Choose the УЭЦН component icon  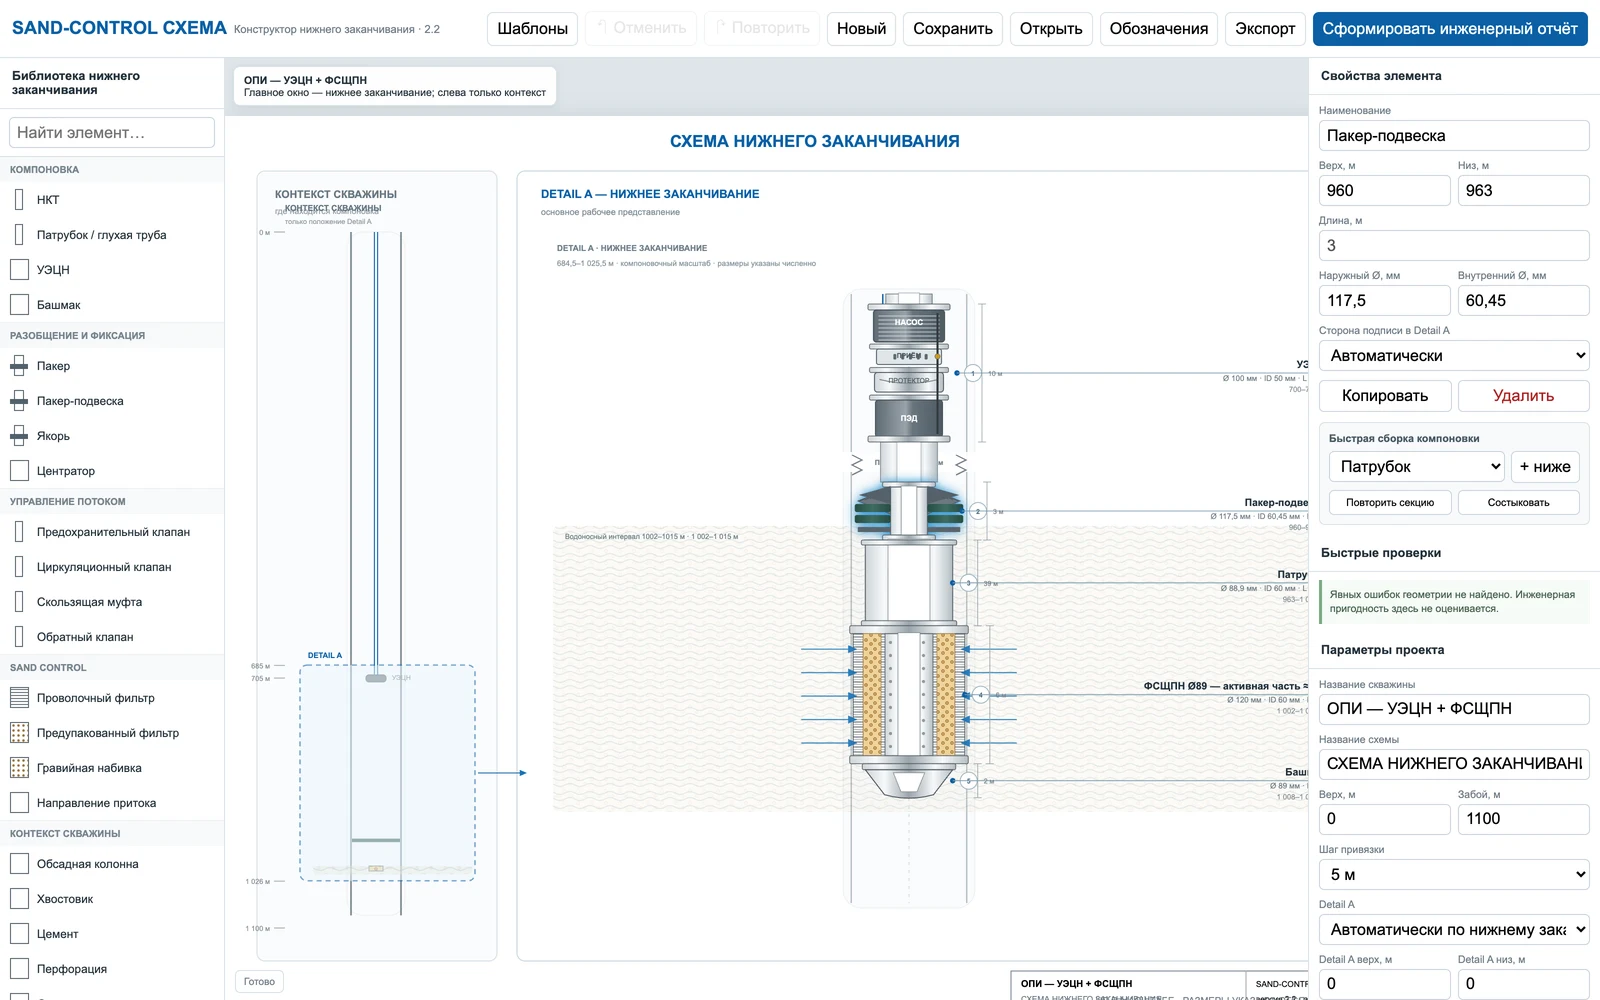(19, 270)
